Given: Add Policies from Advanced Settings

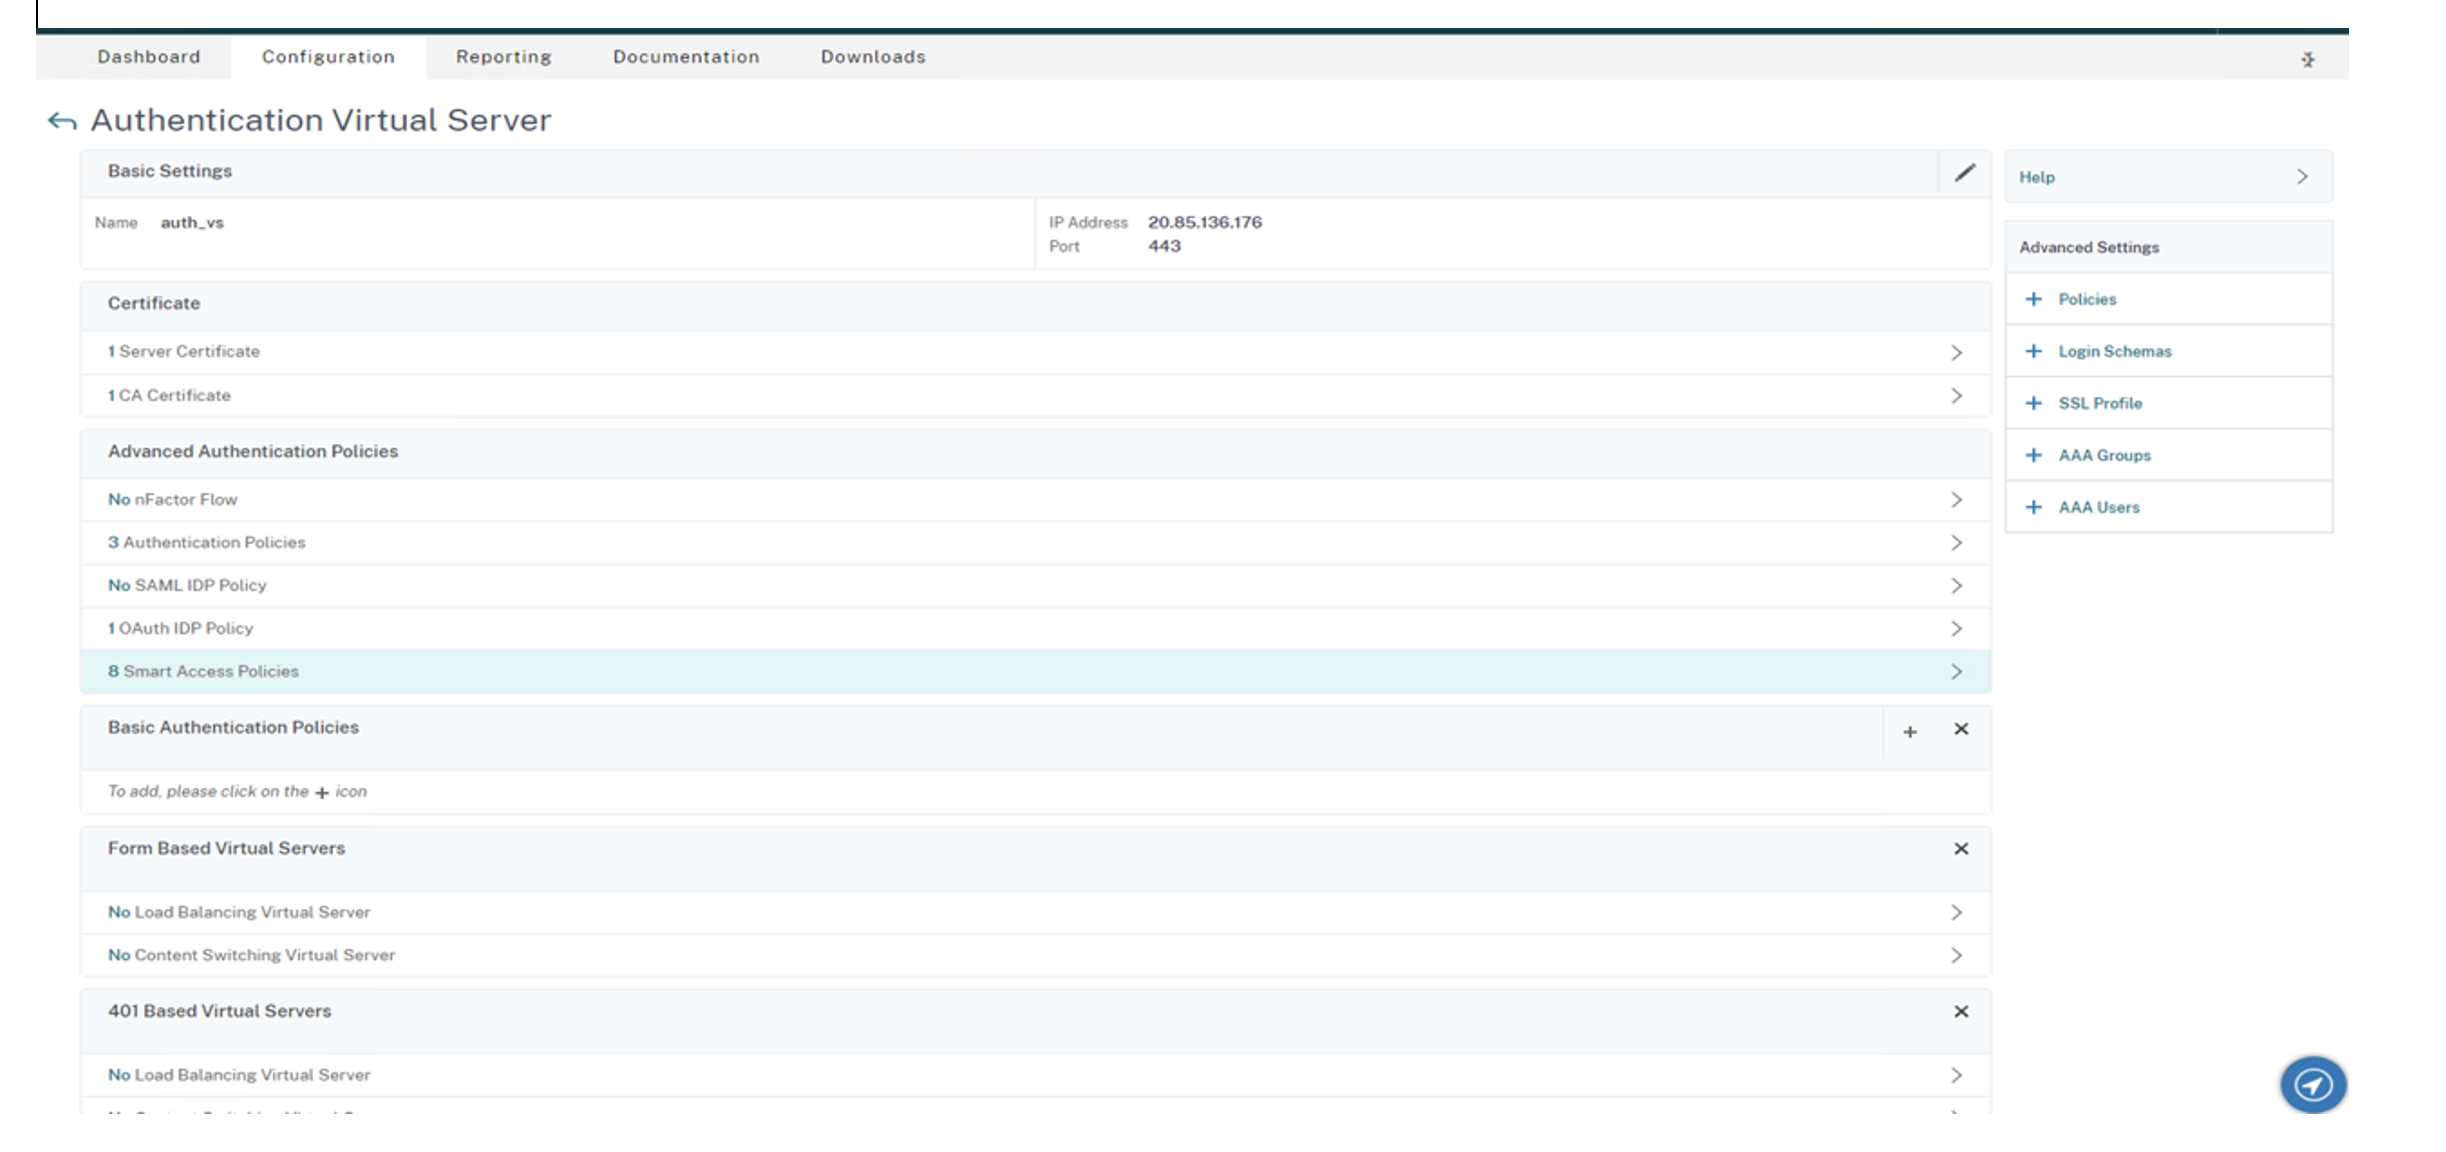Looking at the screenshot, I should click(x=2086, y=299).
